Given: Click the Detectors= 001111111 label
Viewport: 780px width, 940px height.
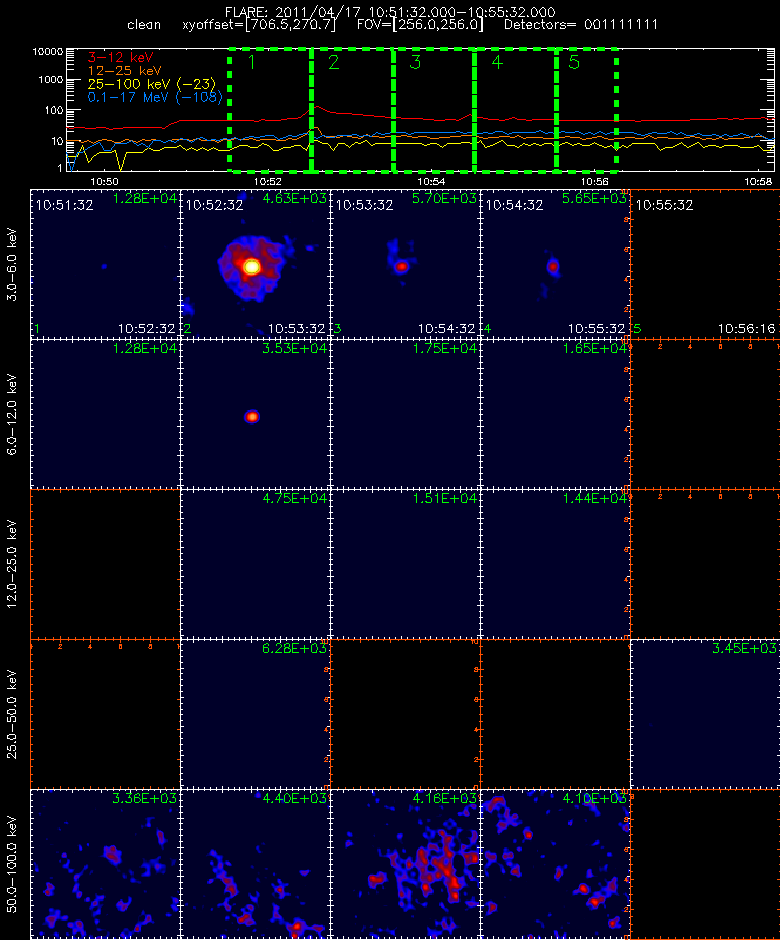Looking at the screenshot, I should click(x=581, y=25).
